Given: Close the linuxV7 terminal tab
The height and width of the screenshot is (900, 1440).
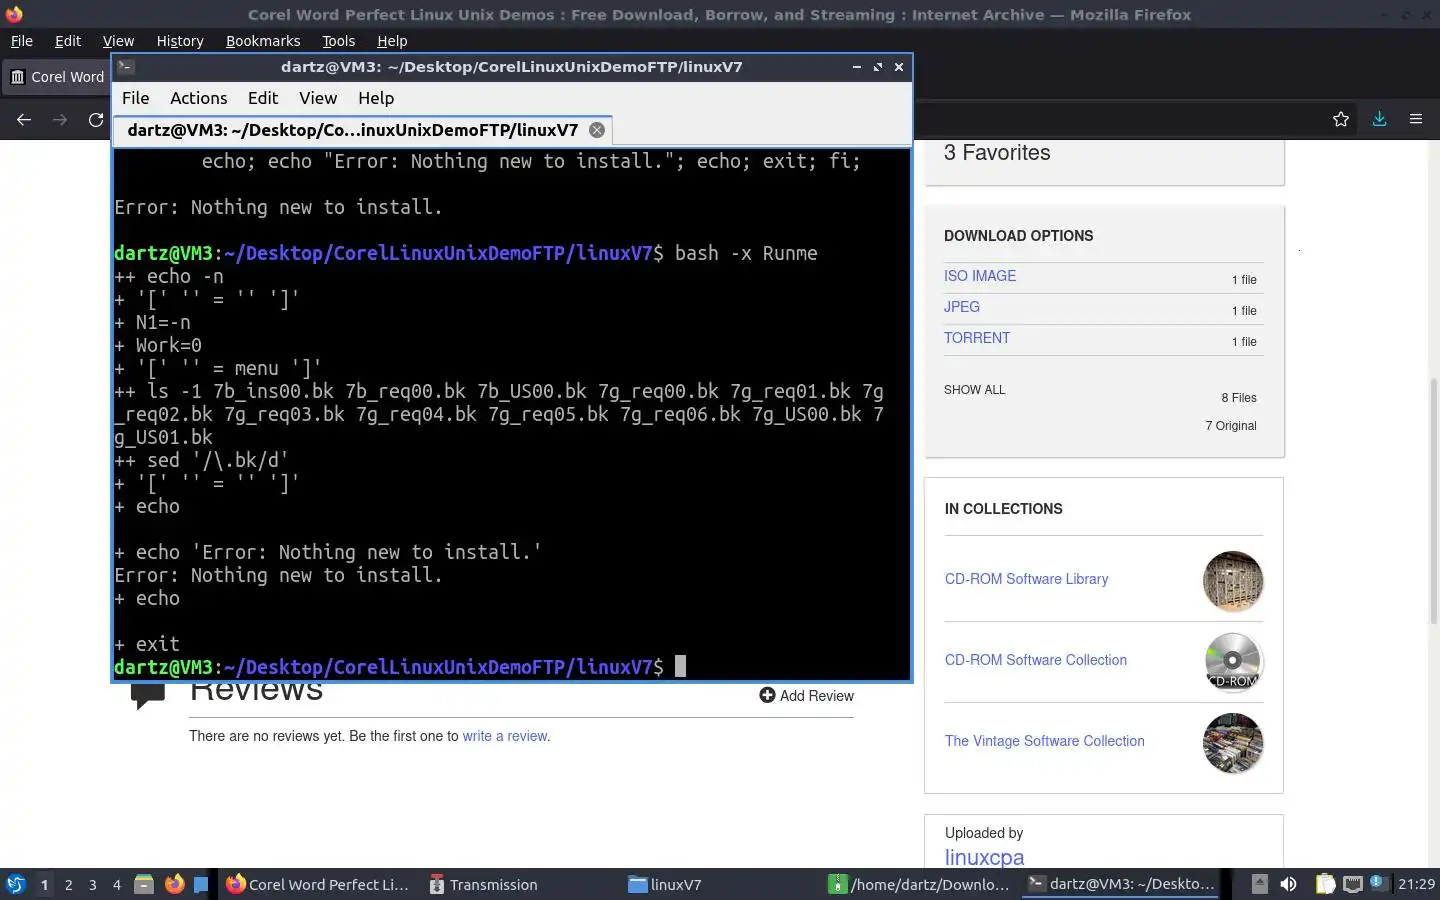Looking at the screenshot, I should pyautogui.click(x=597, y=130).
